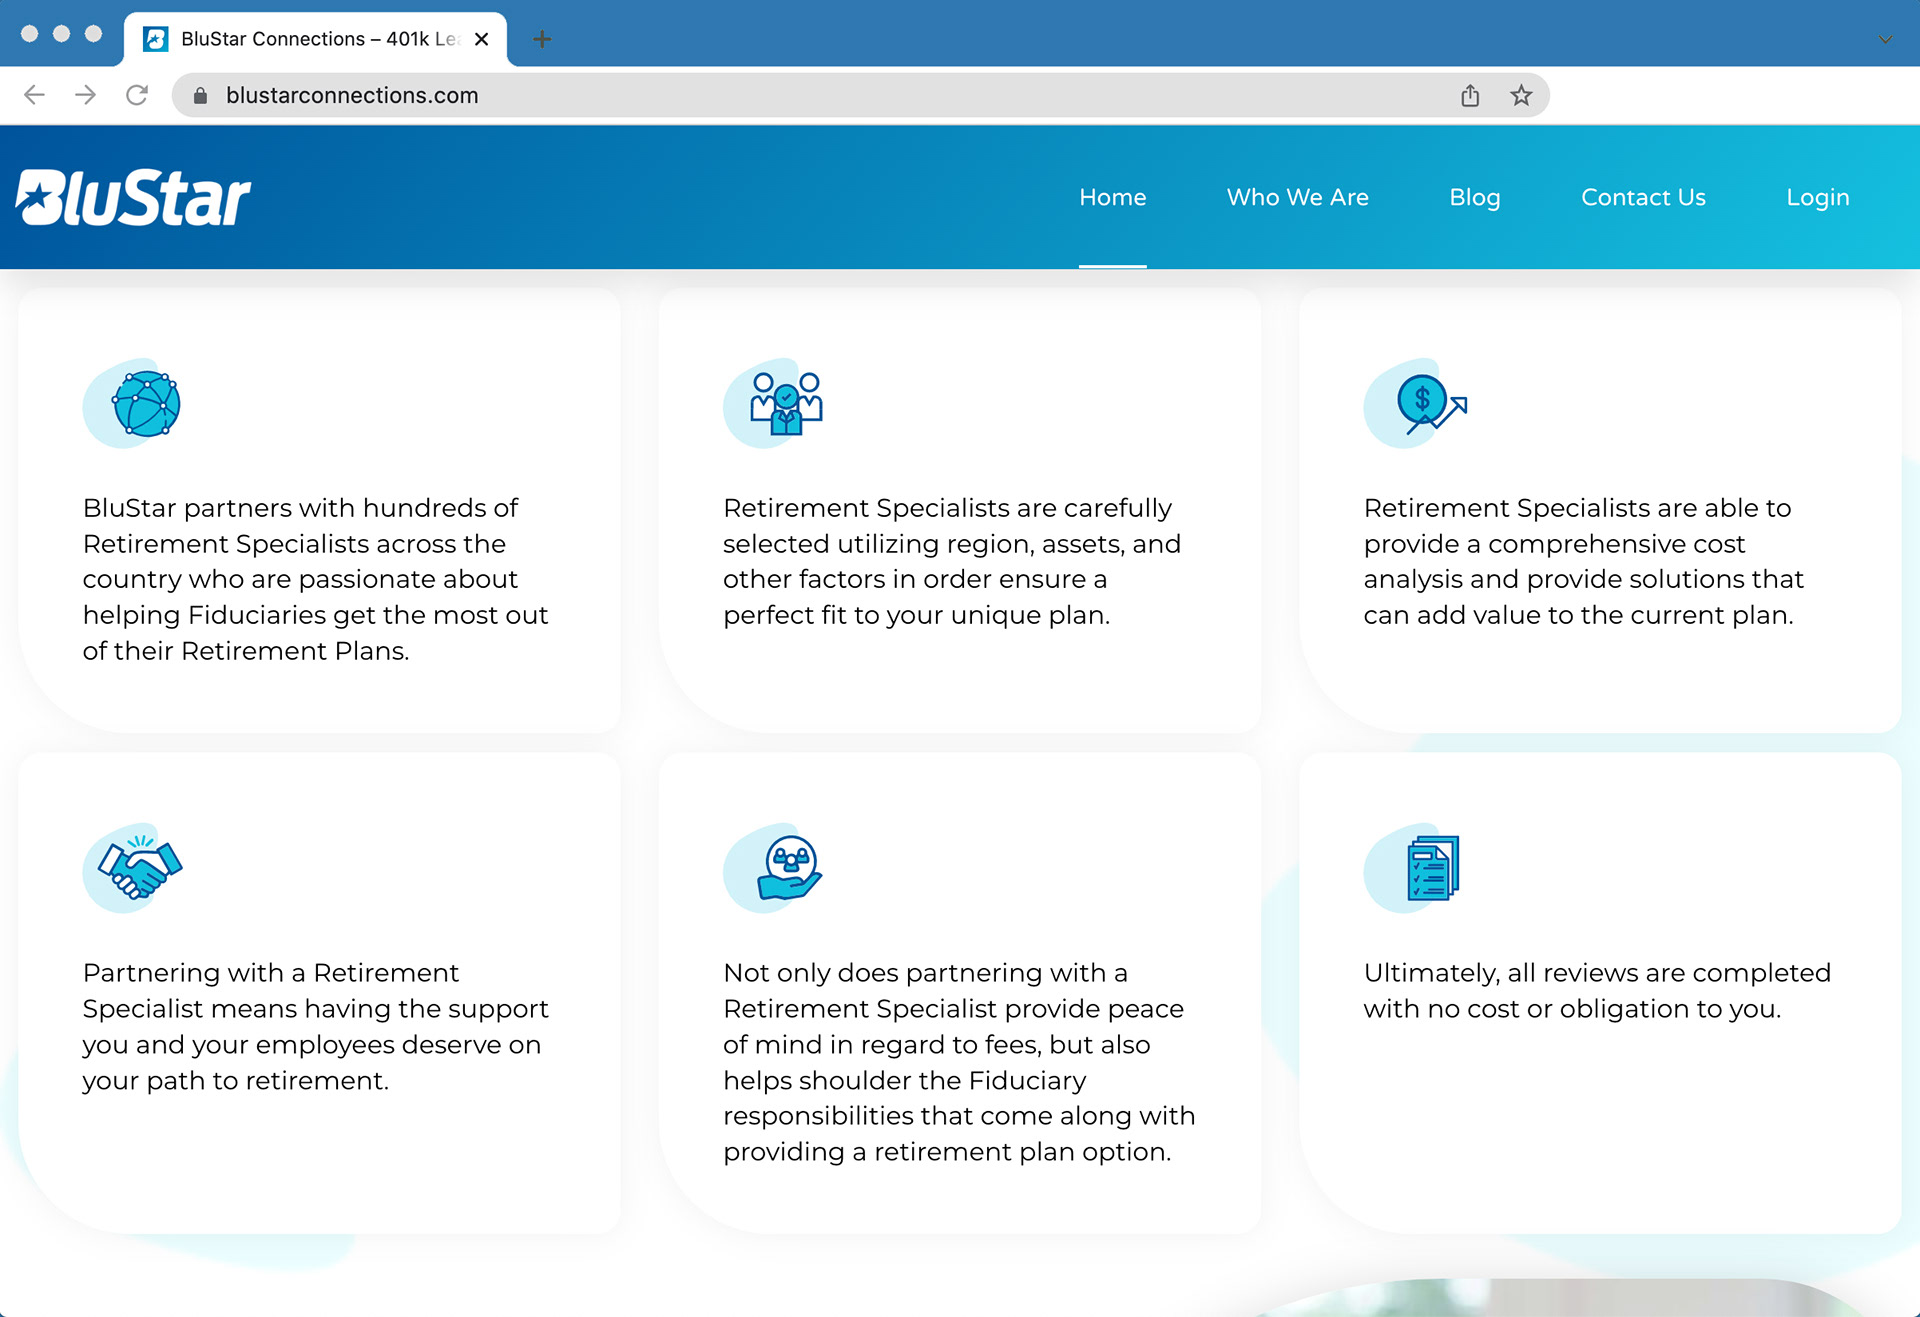Click the checklist document icon
Image resolution: width=1920 pixels, height=1317 pixels.
pyautogui.click(x=1431, y=868)
